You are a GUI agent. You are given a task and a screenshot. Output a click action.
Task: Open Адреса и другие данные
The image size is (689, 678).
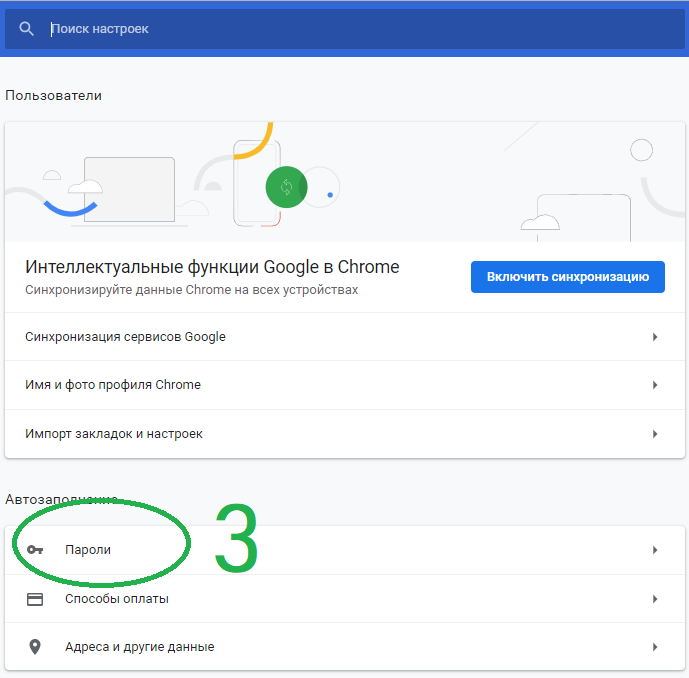(344, 647)
